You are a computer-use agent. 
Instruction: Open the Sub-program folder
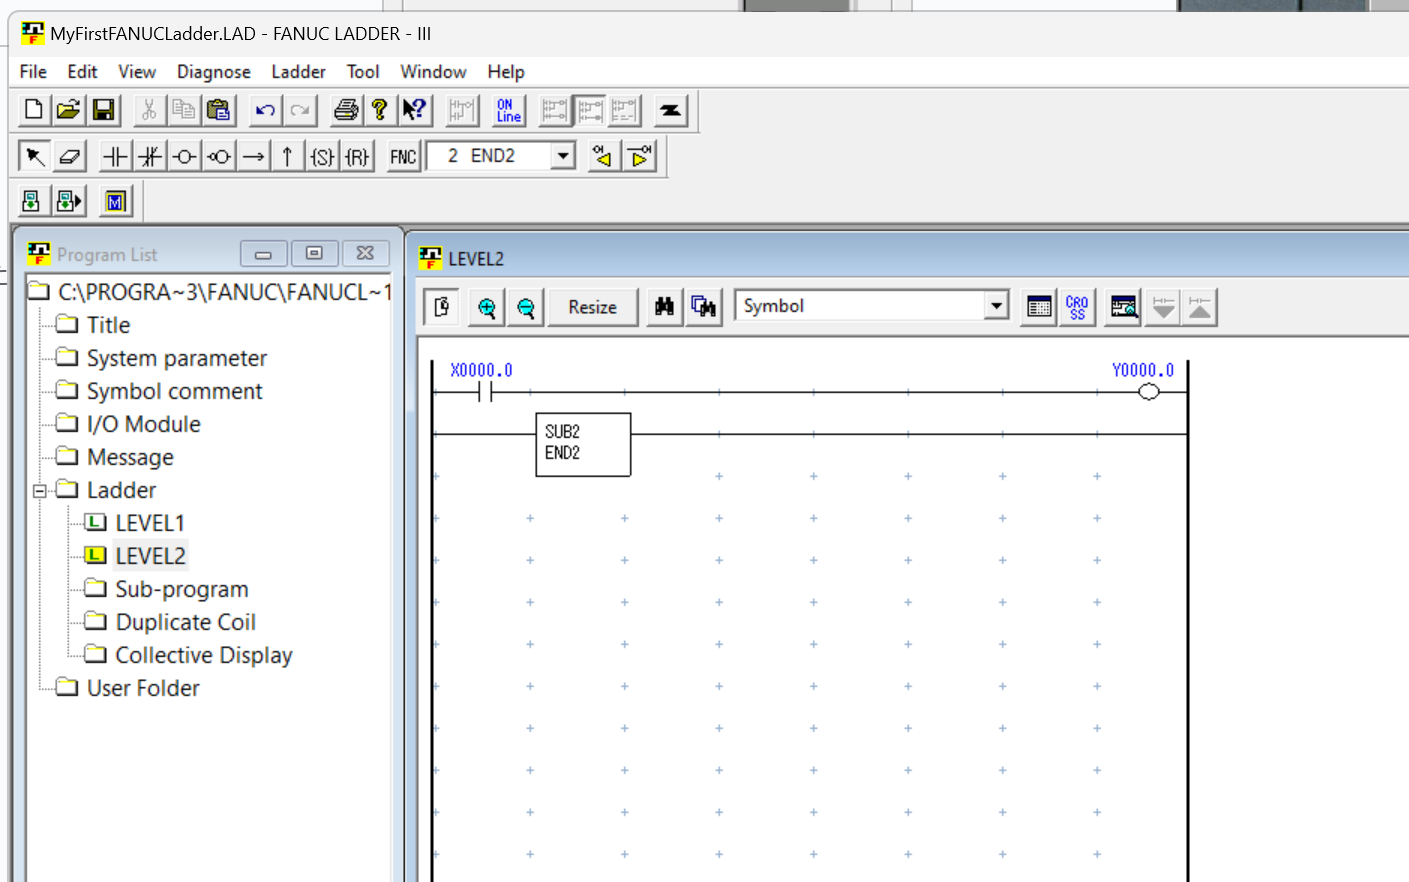point(181,589)
